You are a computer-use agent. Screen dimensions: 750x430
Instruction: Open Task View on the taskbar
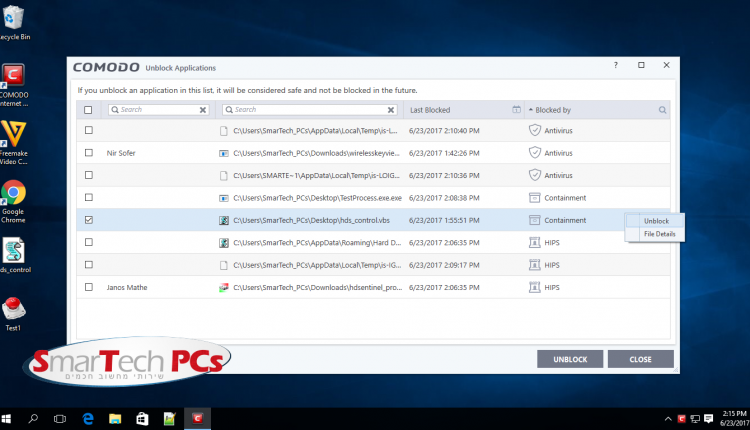[60, 419]
